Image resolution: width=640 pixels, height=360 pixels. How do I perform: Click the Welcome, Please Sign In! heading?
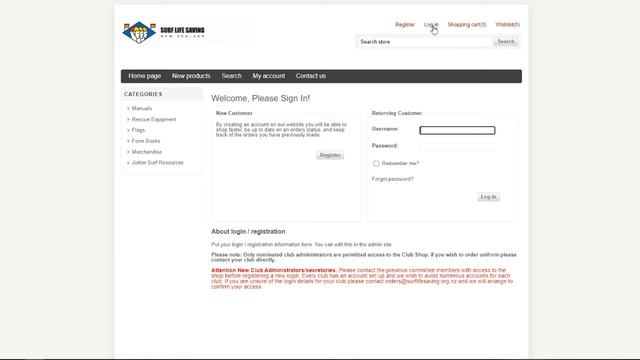pyautogui.click(x=260, y=98)
